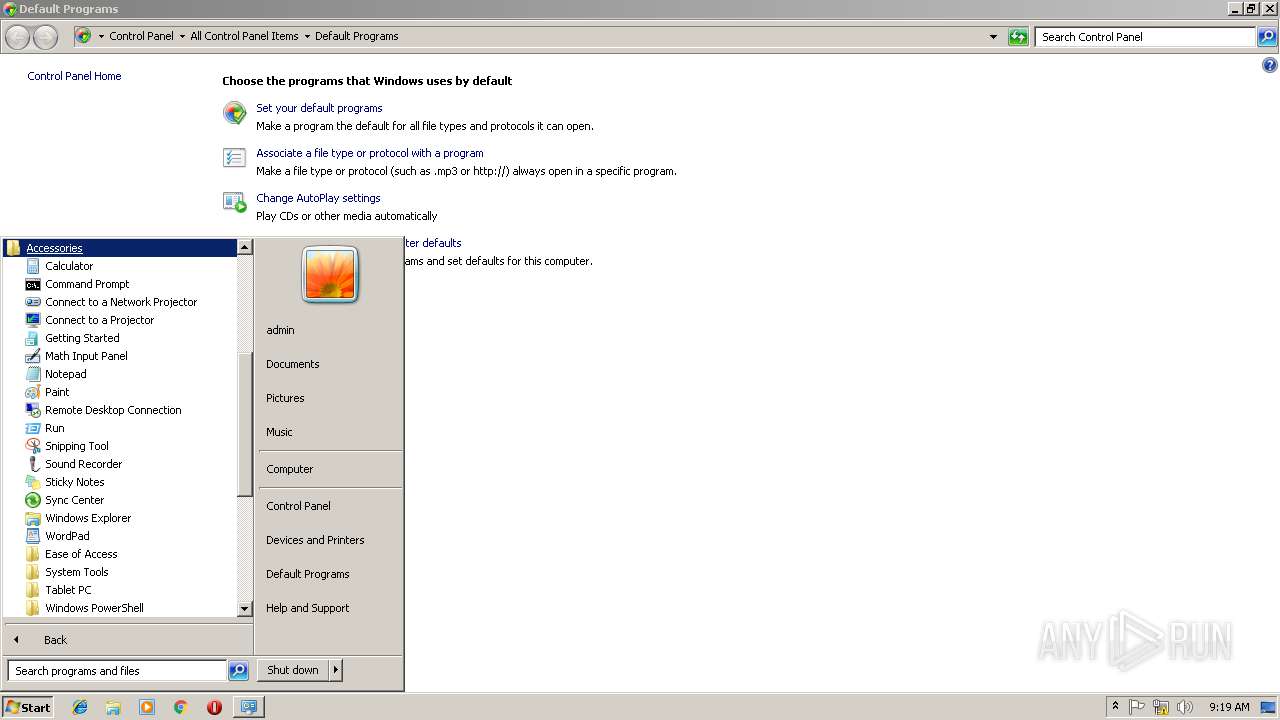Open WordPad icon
This screenshot has width=1280, height=720.
click(x=33, y=536)
